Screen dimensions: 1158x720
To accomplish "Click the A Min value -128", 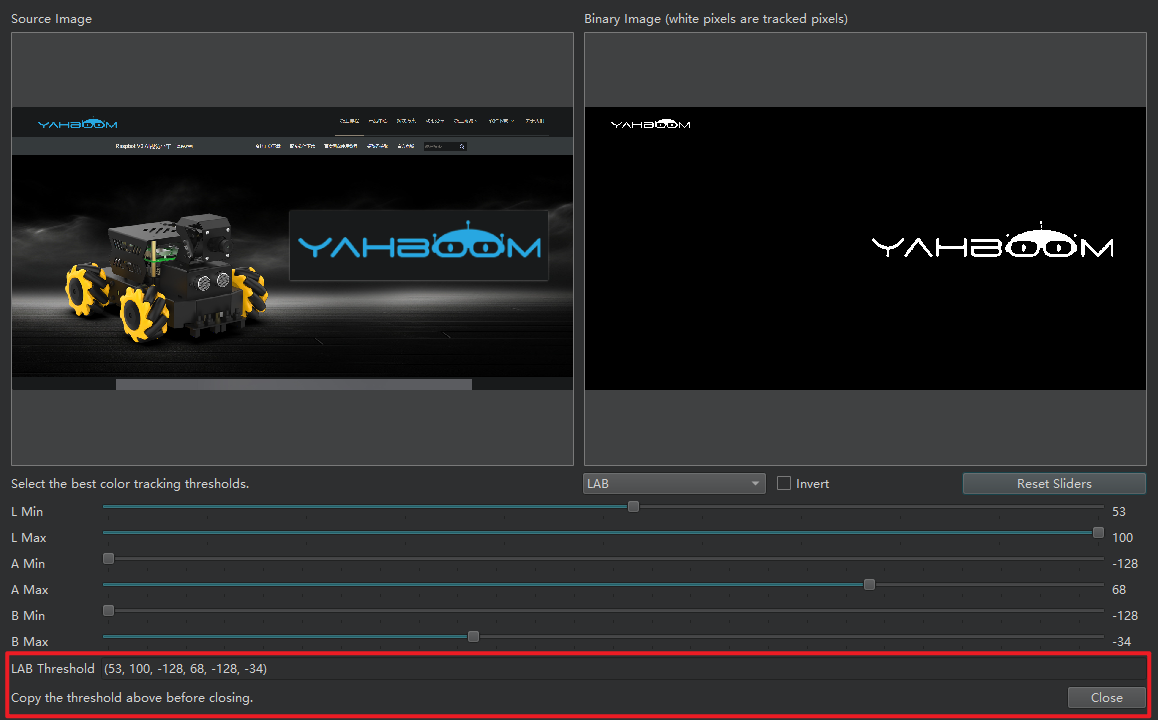I will (x=1125, y=563).
